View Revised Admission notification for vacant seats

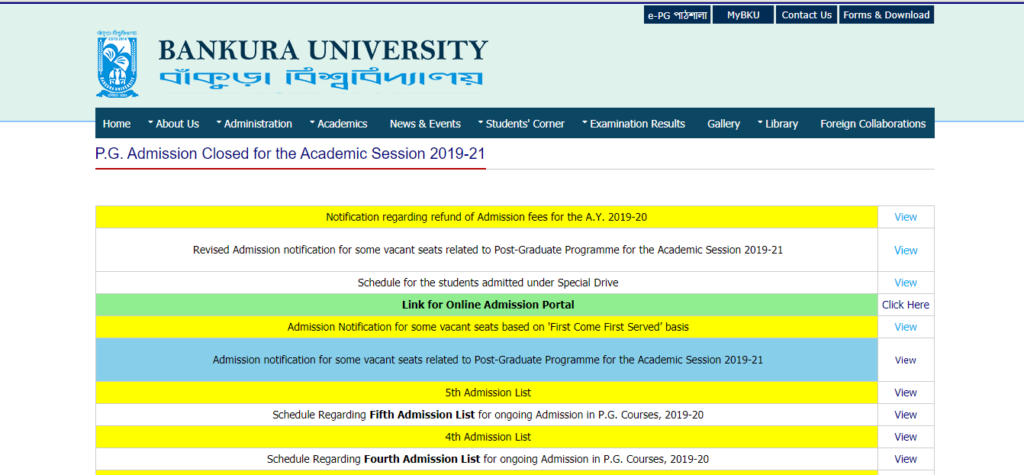905,250
